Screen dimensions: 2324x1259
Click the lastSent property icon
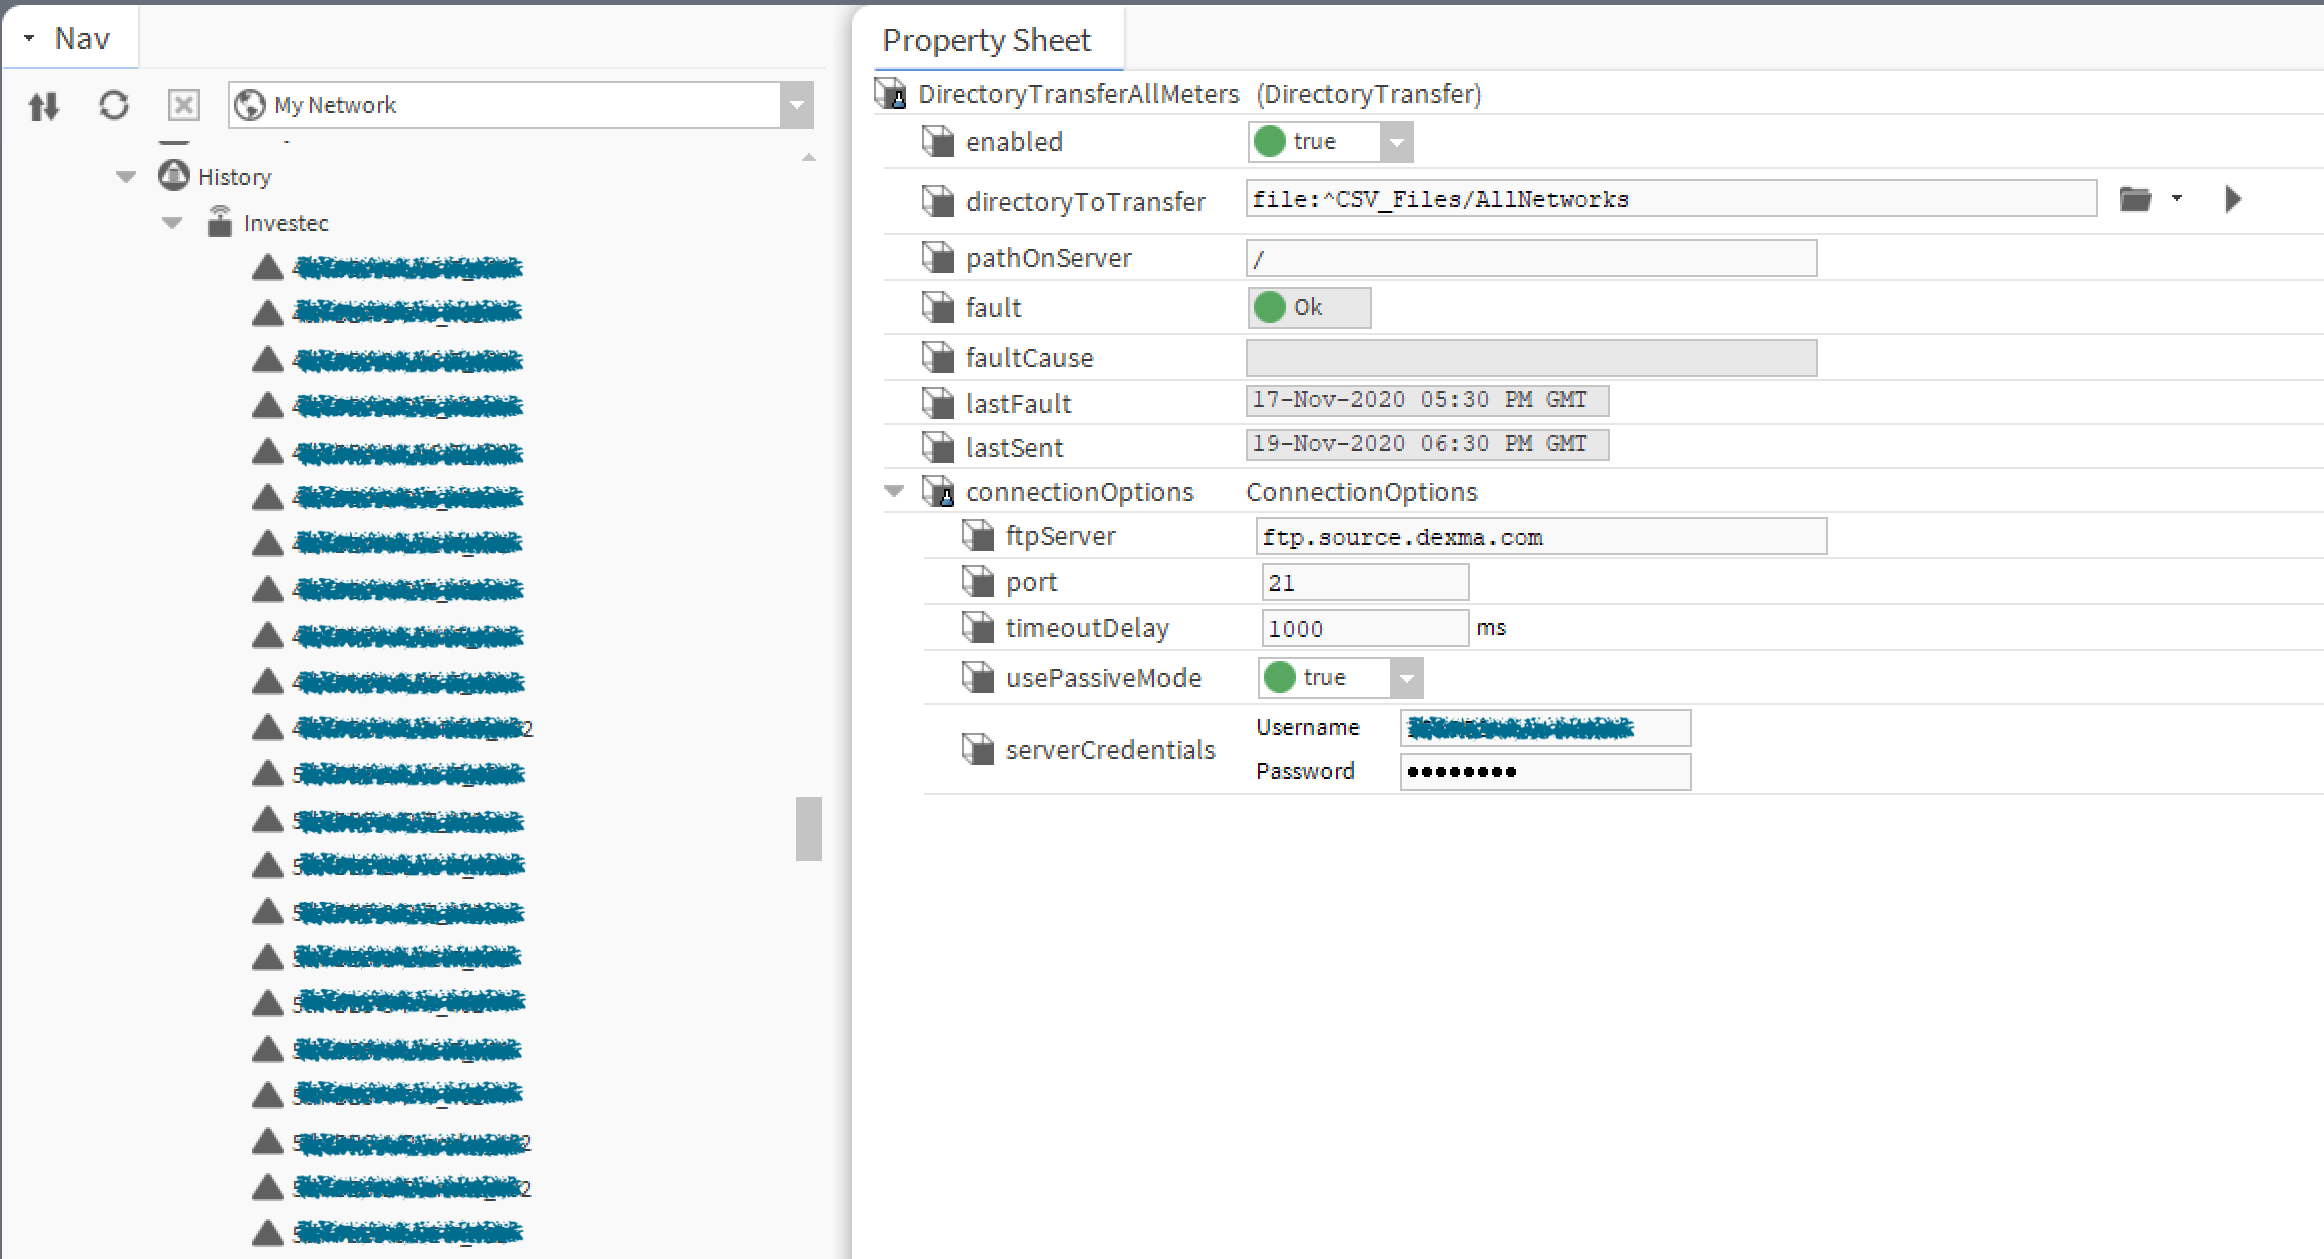tap(938, 447)
